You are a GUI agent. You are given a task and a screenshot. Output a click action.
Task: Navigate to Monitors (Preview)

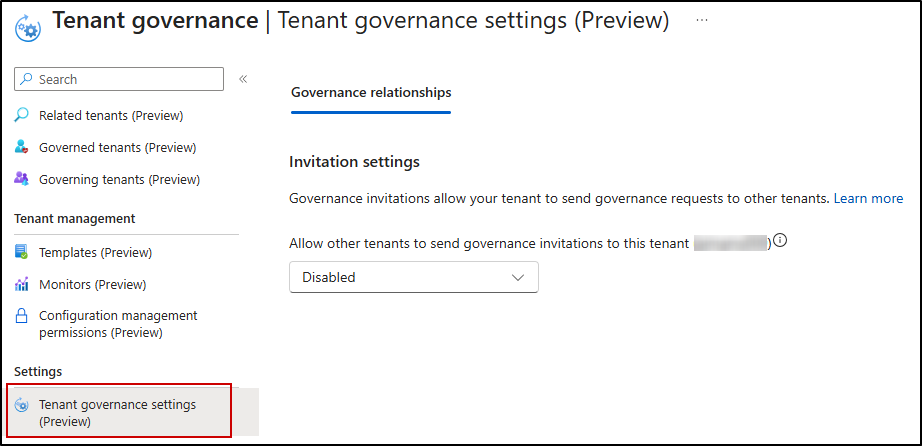click(92, 285)
